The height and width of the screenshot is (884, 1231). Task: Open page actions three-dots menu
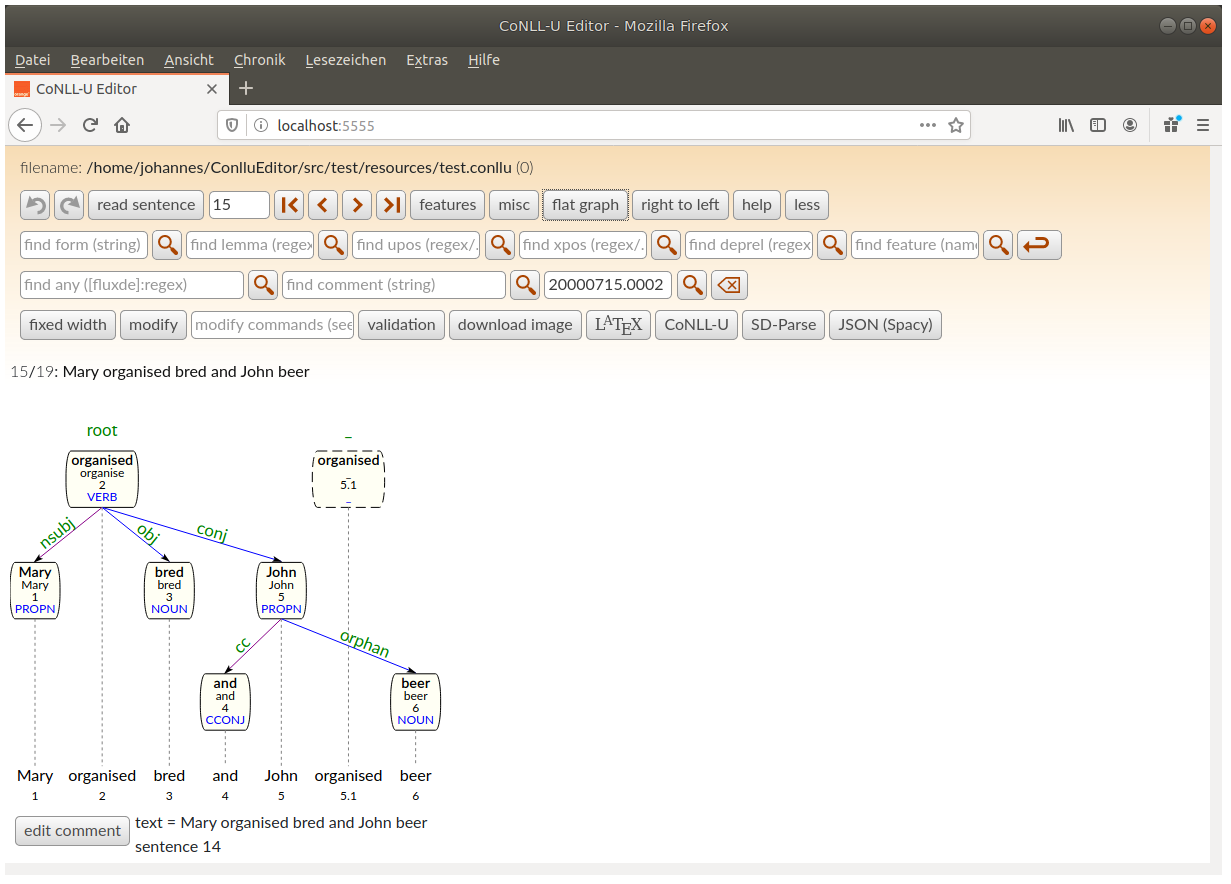tap(928, 125)
